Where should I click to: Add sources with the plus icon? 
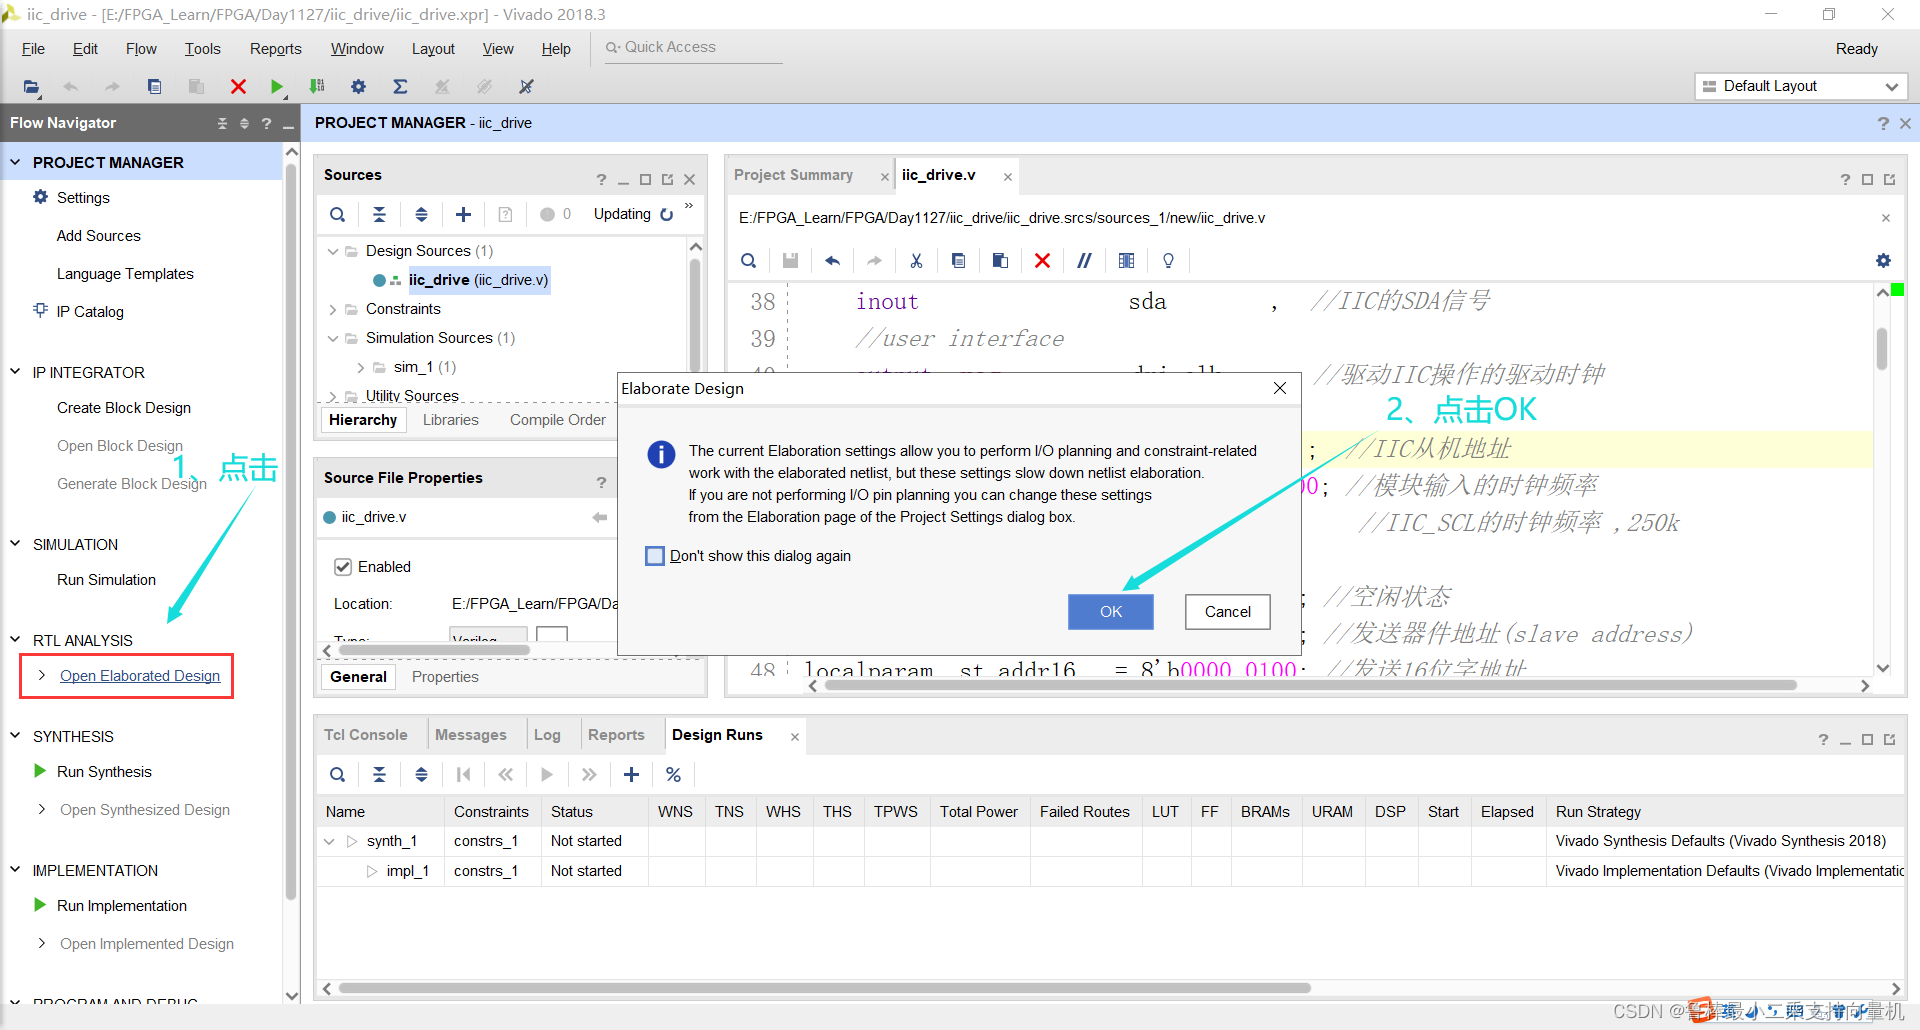[463, 214]
